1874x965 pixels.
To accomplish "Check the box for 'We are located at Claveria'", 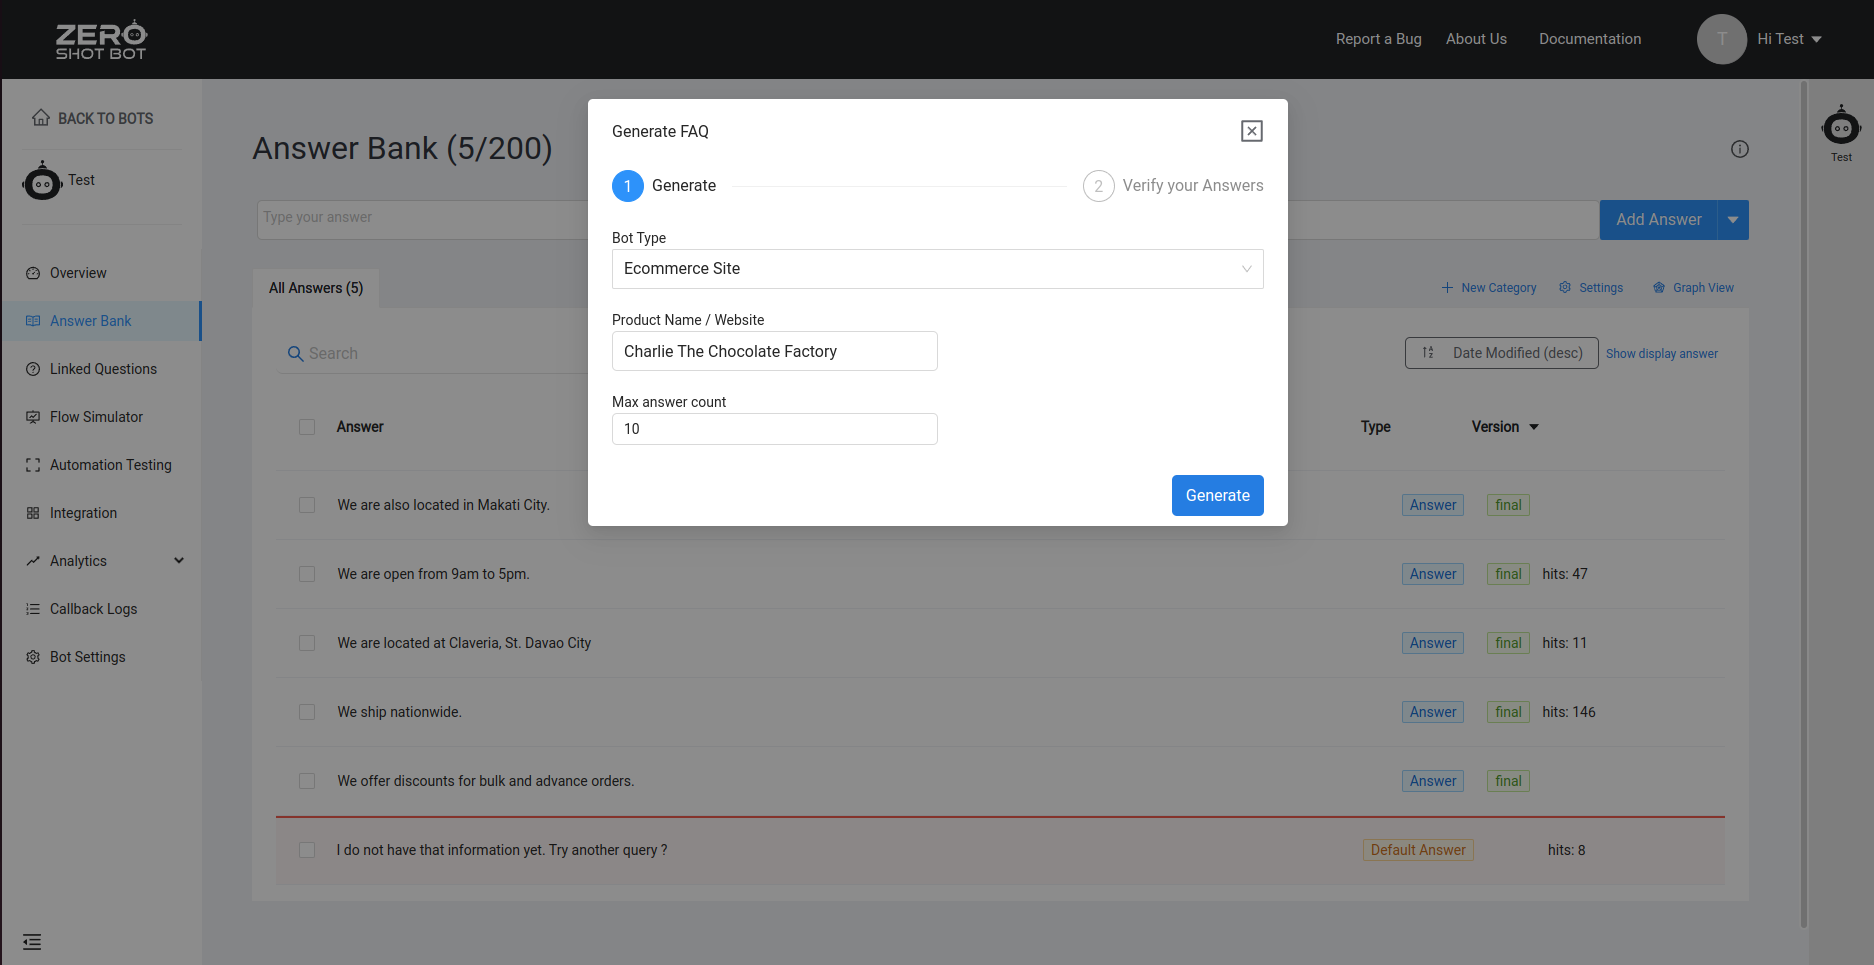I will [307, 643].
